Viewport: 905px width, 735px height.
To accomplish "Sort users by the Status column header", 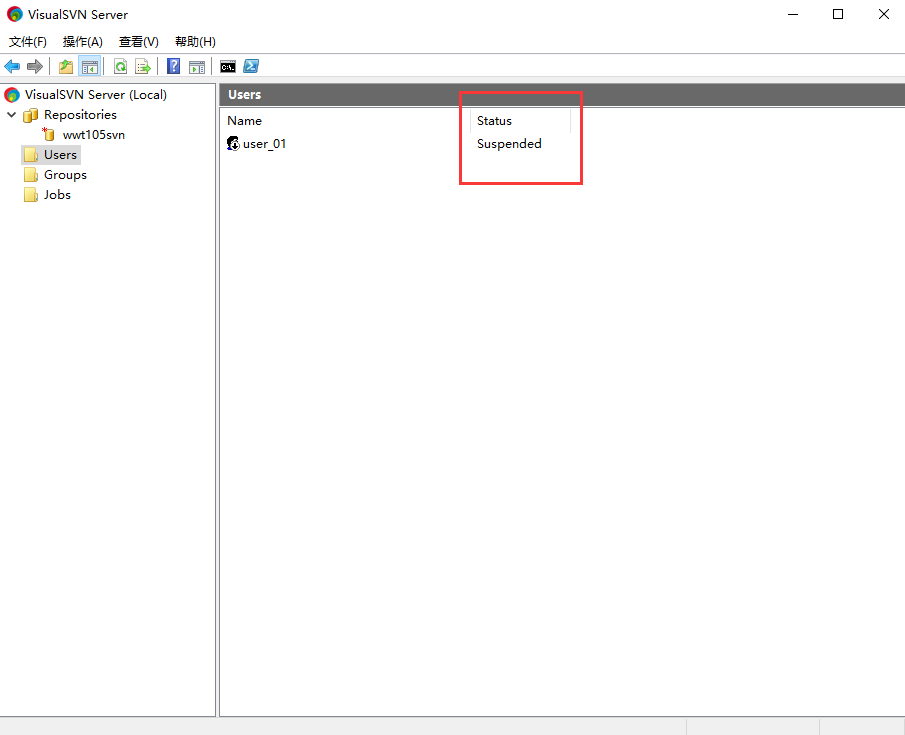I will click(x=494, y=121).
